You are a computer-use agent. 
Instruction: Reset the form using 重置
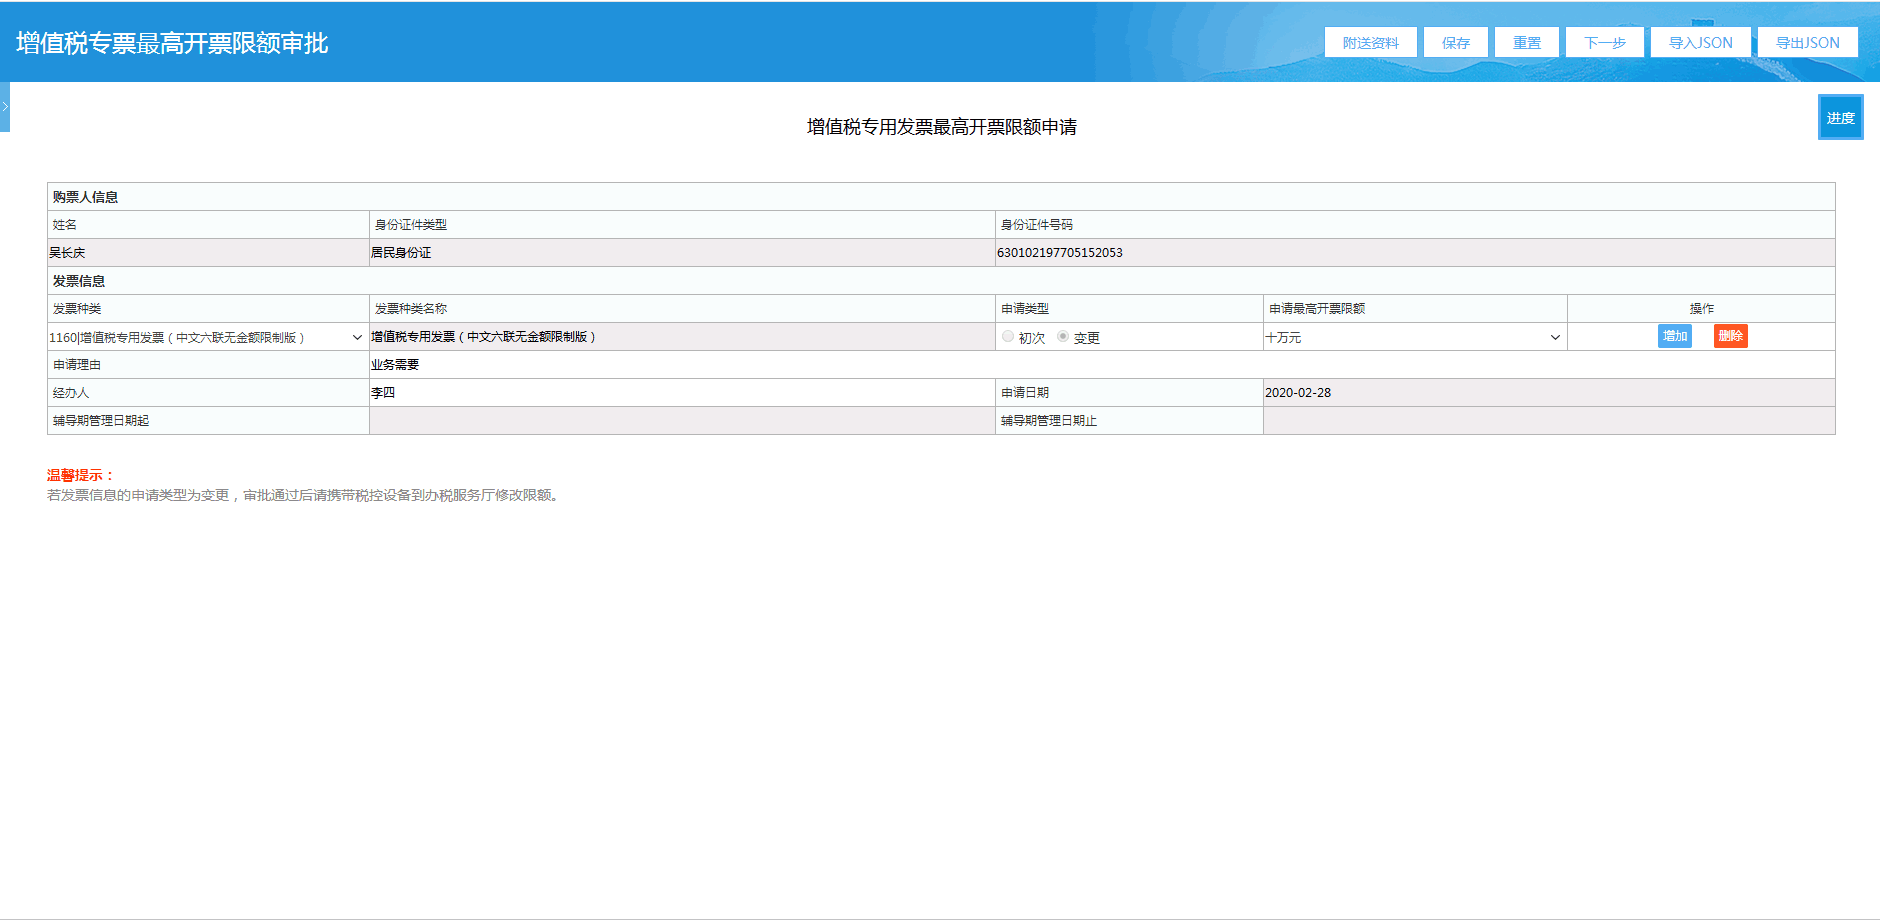[x=1526, y=43]
